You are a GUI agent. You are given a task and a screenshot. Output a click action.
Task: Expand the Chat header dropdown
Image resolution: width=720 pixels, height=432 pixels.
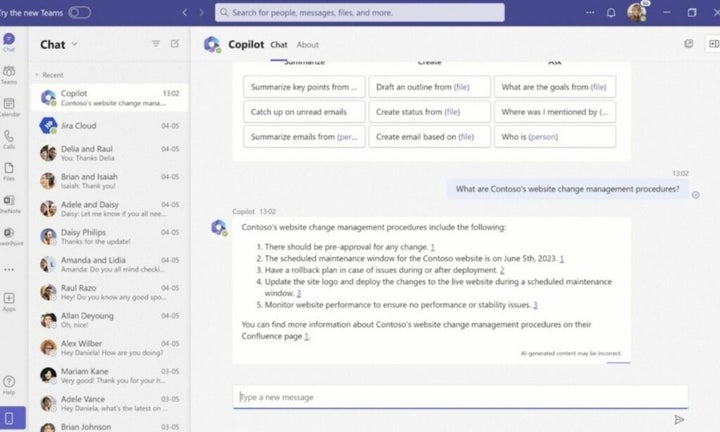click(x=74, y=45)
